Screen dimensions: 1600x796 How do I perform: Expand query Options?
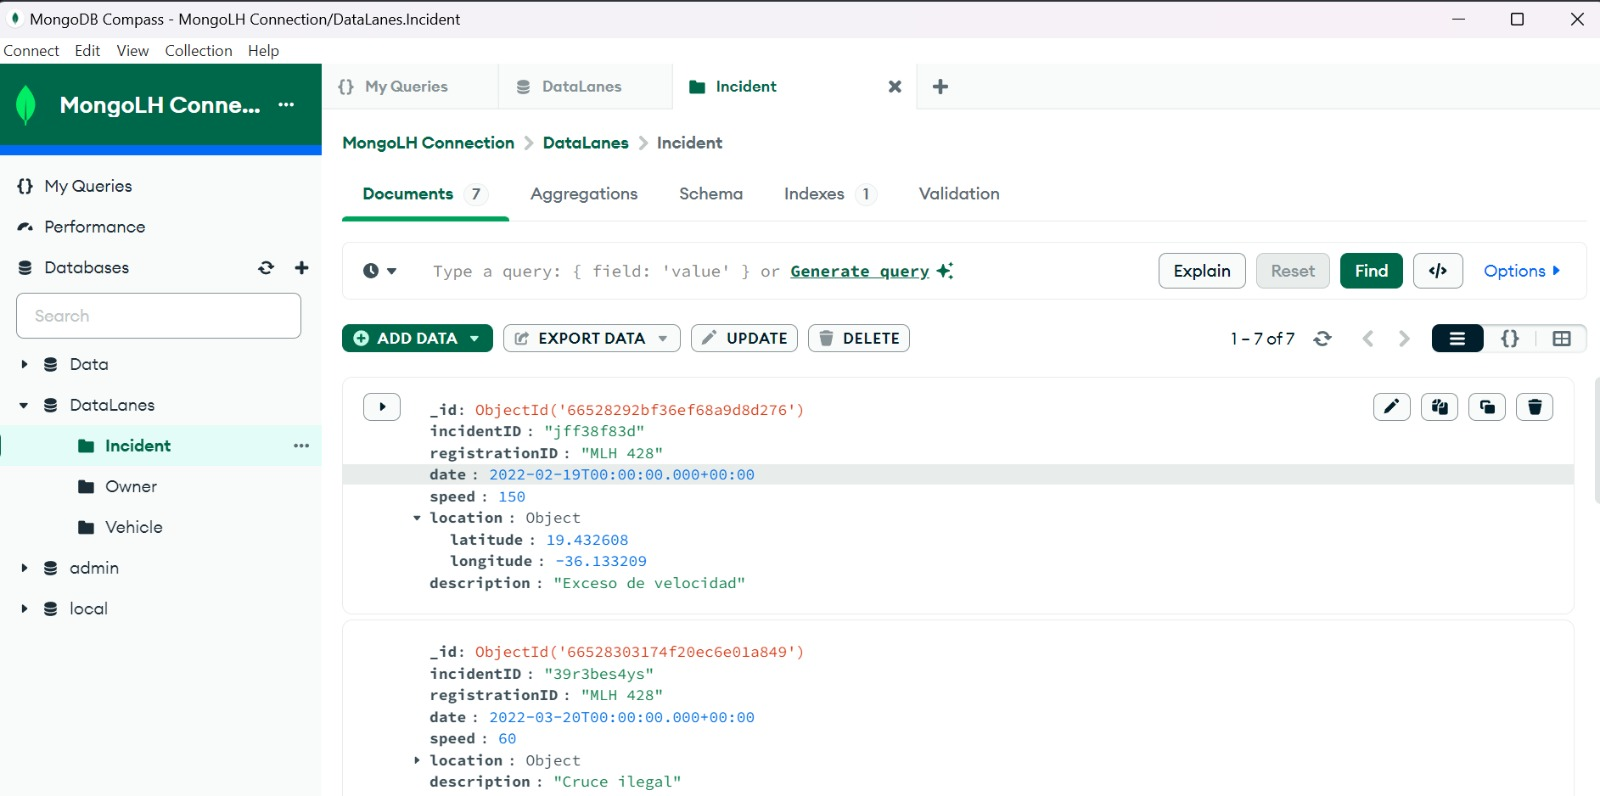[1522, 271]
